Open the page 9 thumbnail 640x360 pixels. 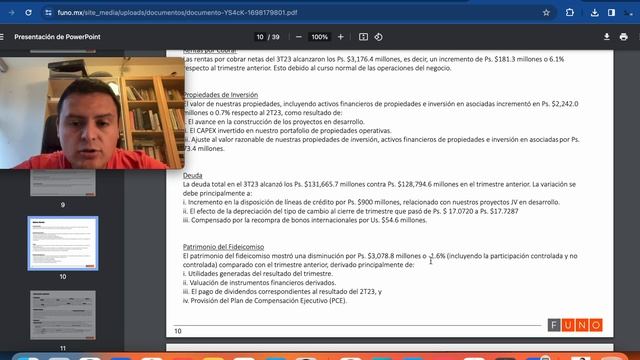[x=63, y=182]
